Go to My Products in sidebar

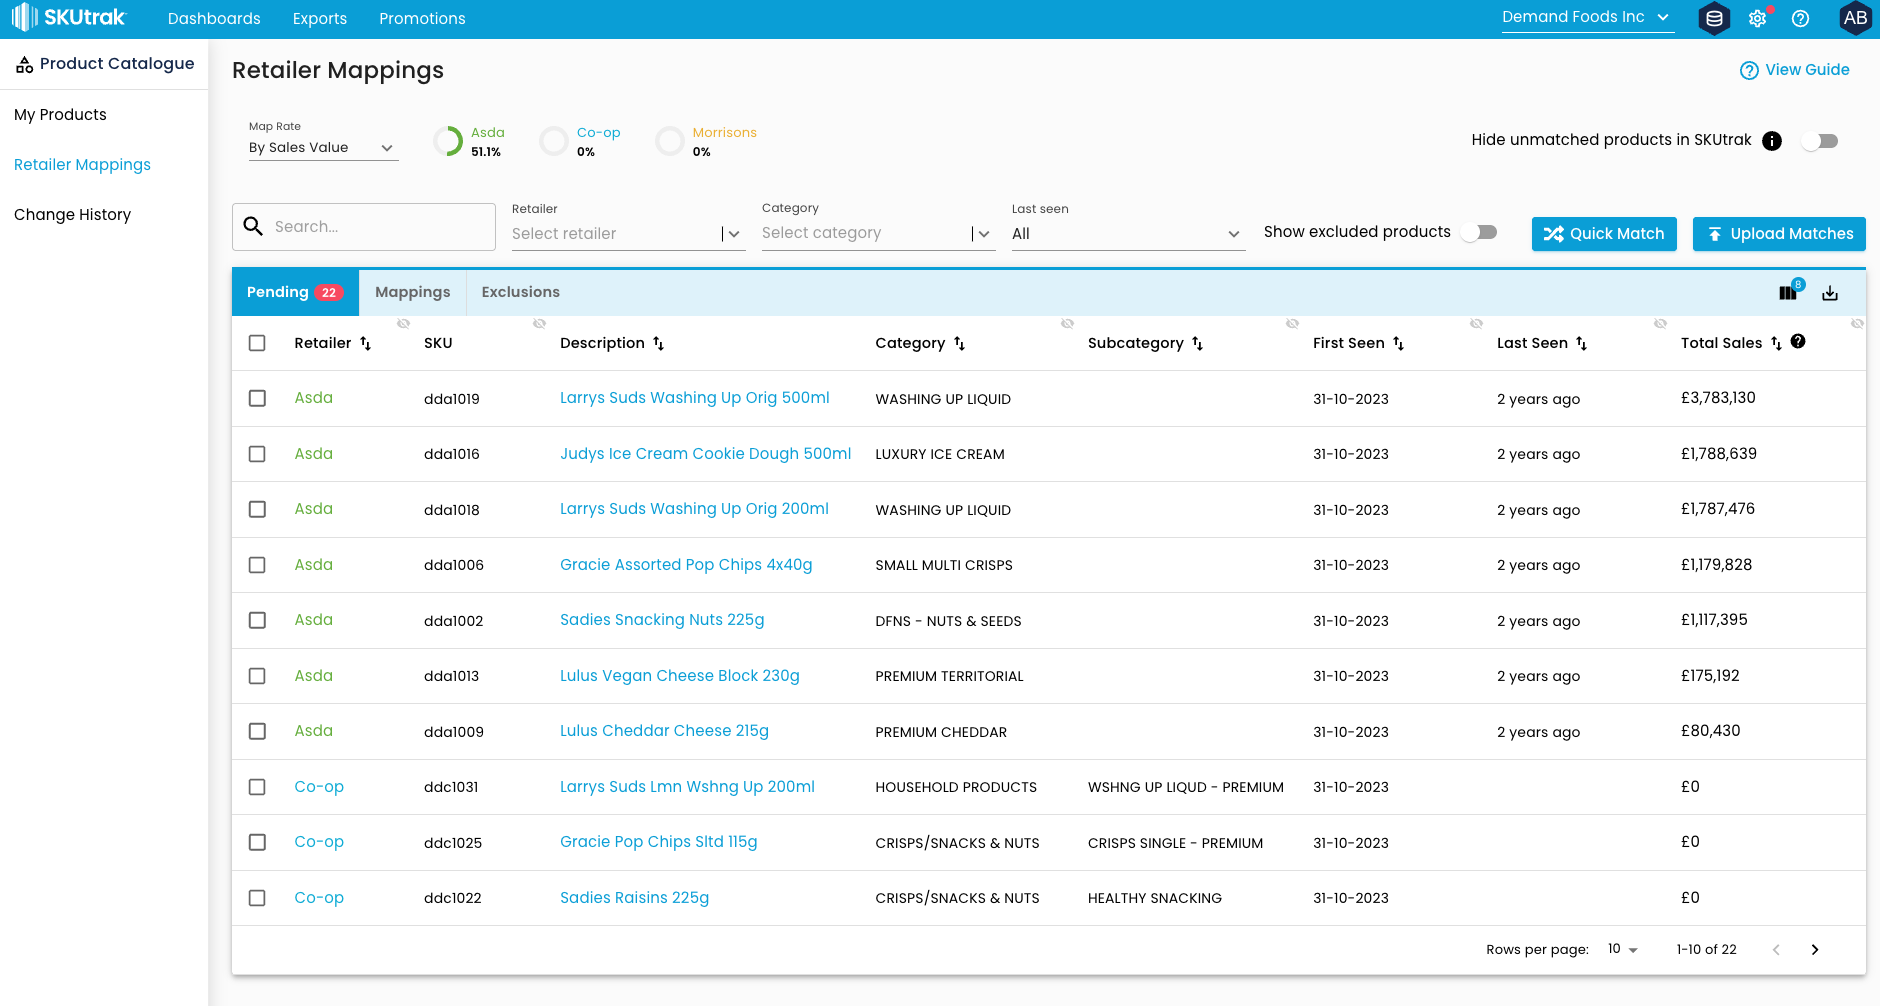point(60,115)
